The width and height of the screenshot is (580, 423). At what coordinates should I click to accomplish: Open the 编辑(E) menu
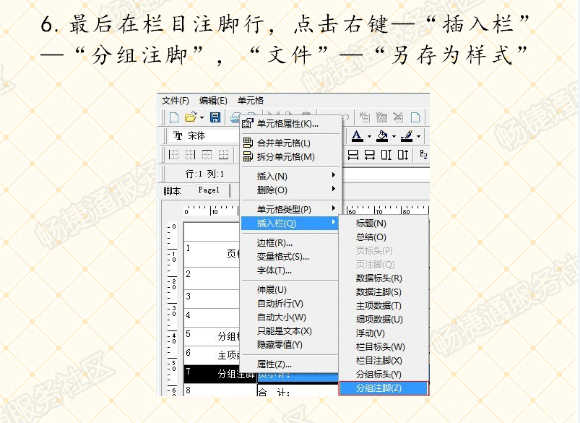213,101
